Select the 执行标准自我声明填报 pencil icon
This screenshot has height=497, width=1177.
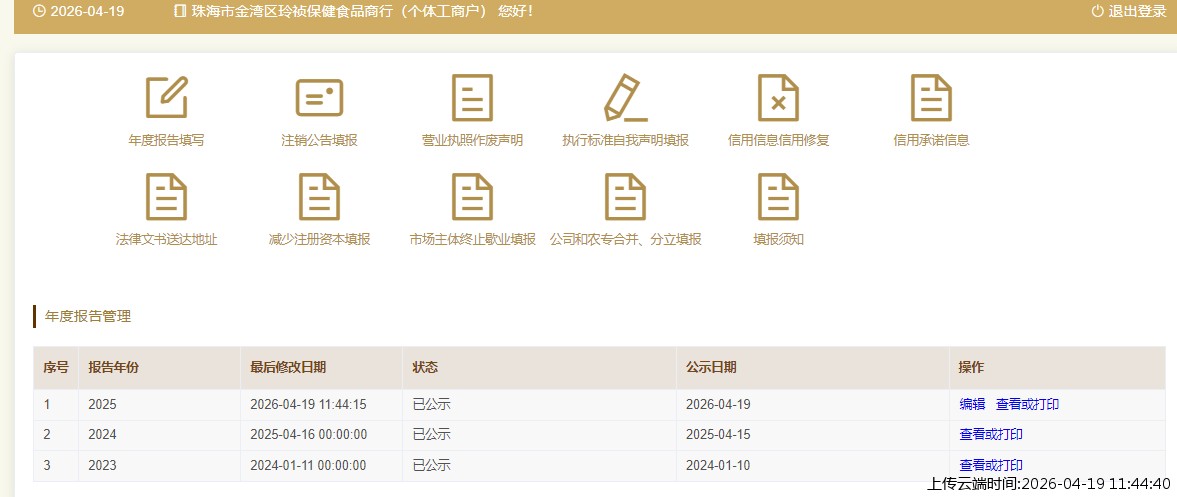(x=625, y=98)
